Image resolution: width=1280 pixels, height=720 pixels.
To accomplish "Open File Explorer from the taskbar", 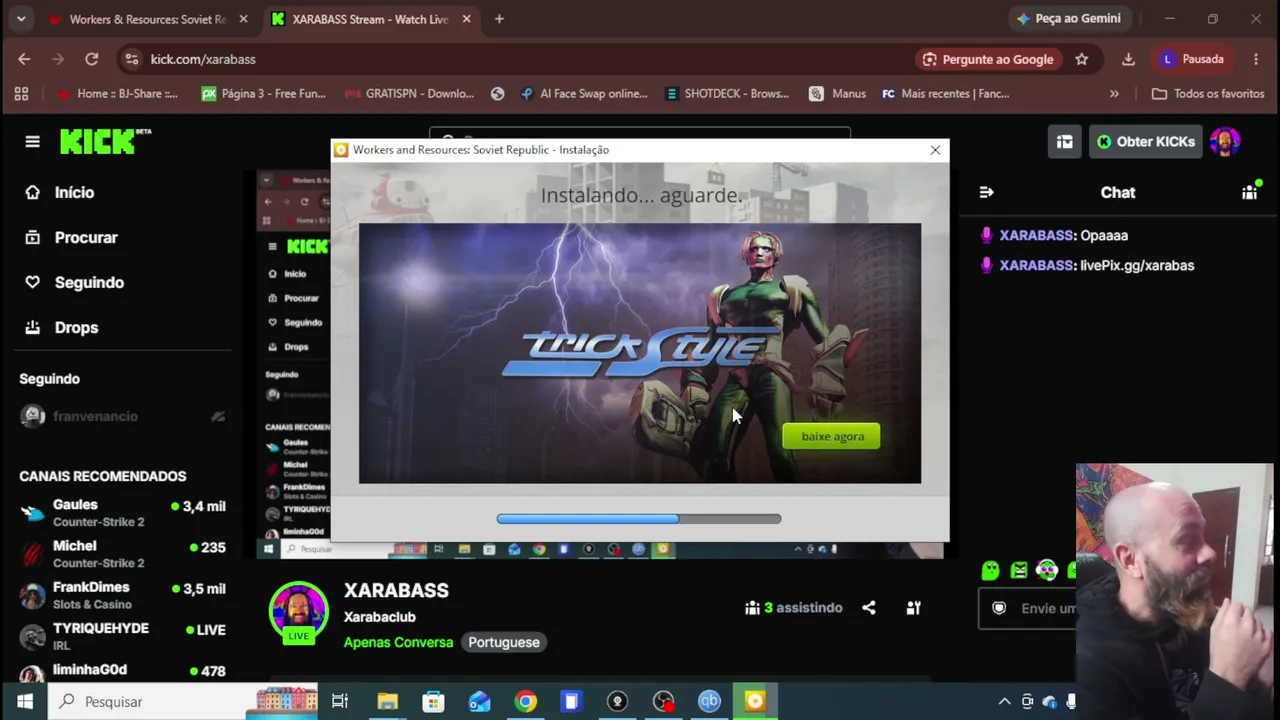I will [x=387, y=701].
